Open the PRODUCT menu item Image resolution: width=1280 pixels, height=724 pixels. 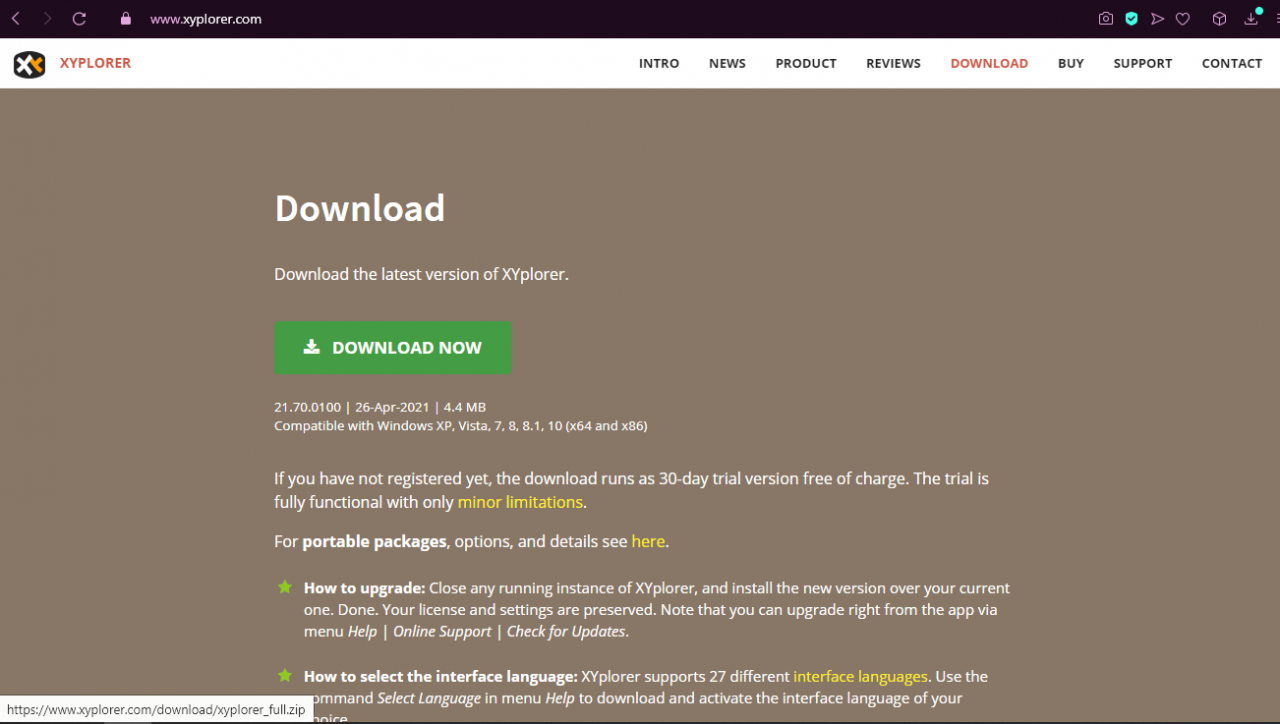[x=805, y=63]
